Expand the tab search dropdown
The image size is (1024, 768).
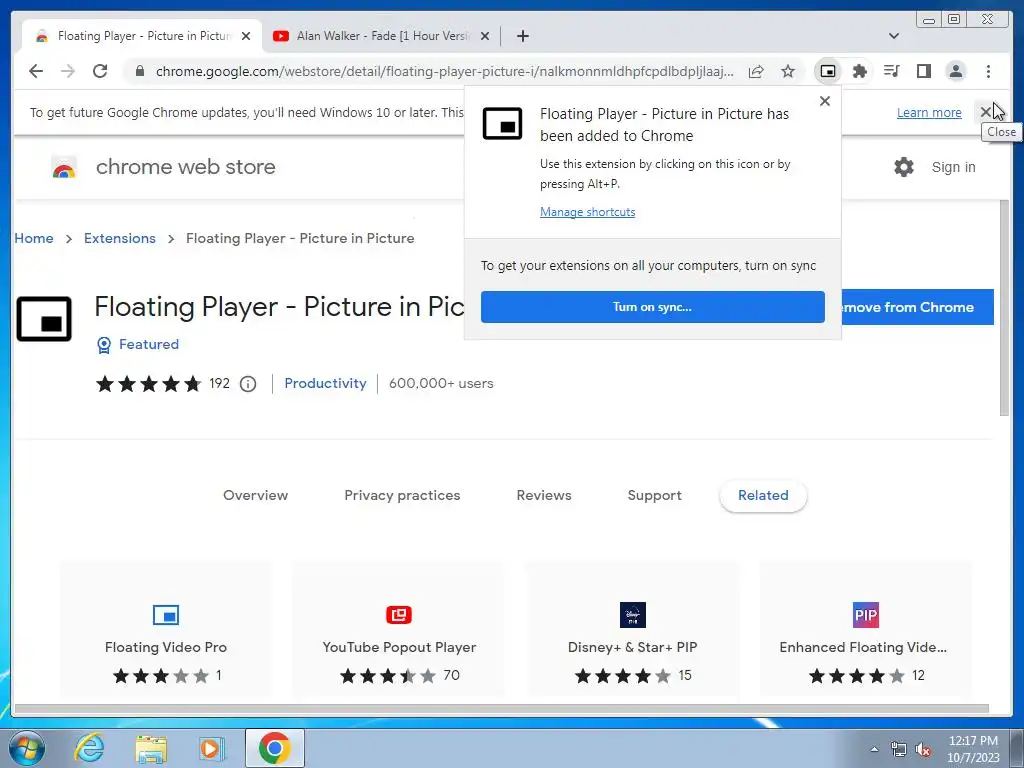tap(894, 36)
